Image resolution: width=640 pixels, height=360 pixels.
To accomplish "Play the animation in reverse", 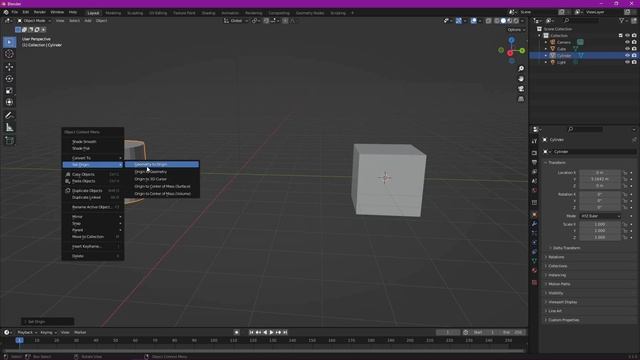I will 265,332.
